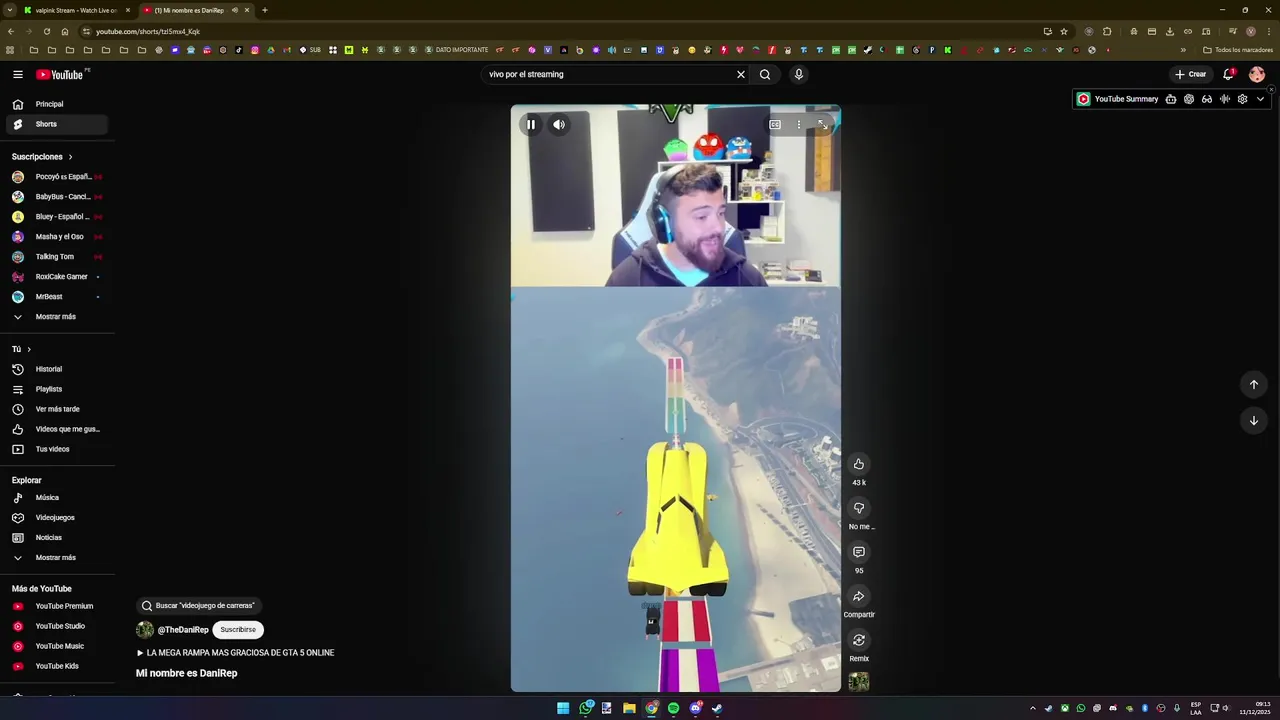Select Shorts in the sidebar
The image size is (1280, 720).
pyautogui.click(x=55, y=124)
